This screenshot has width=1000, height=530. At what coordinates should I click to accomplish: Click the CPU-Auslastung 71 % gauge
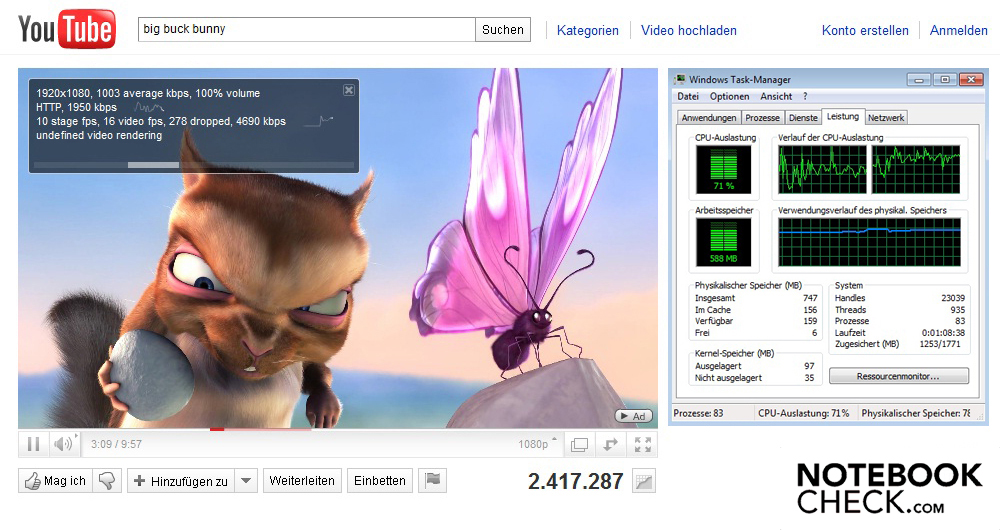(723, 170)
